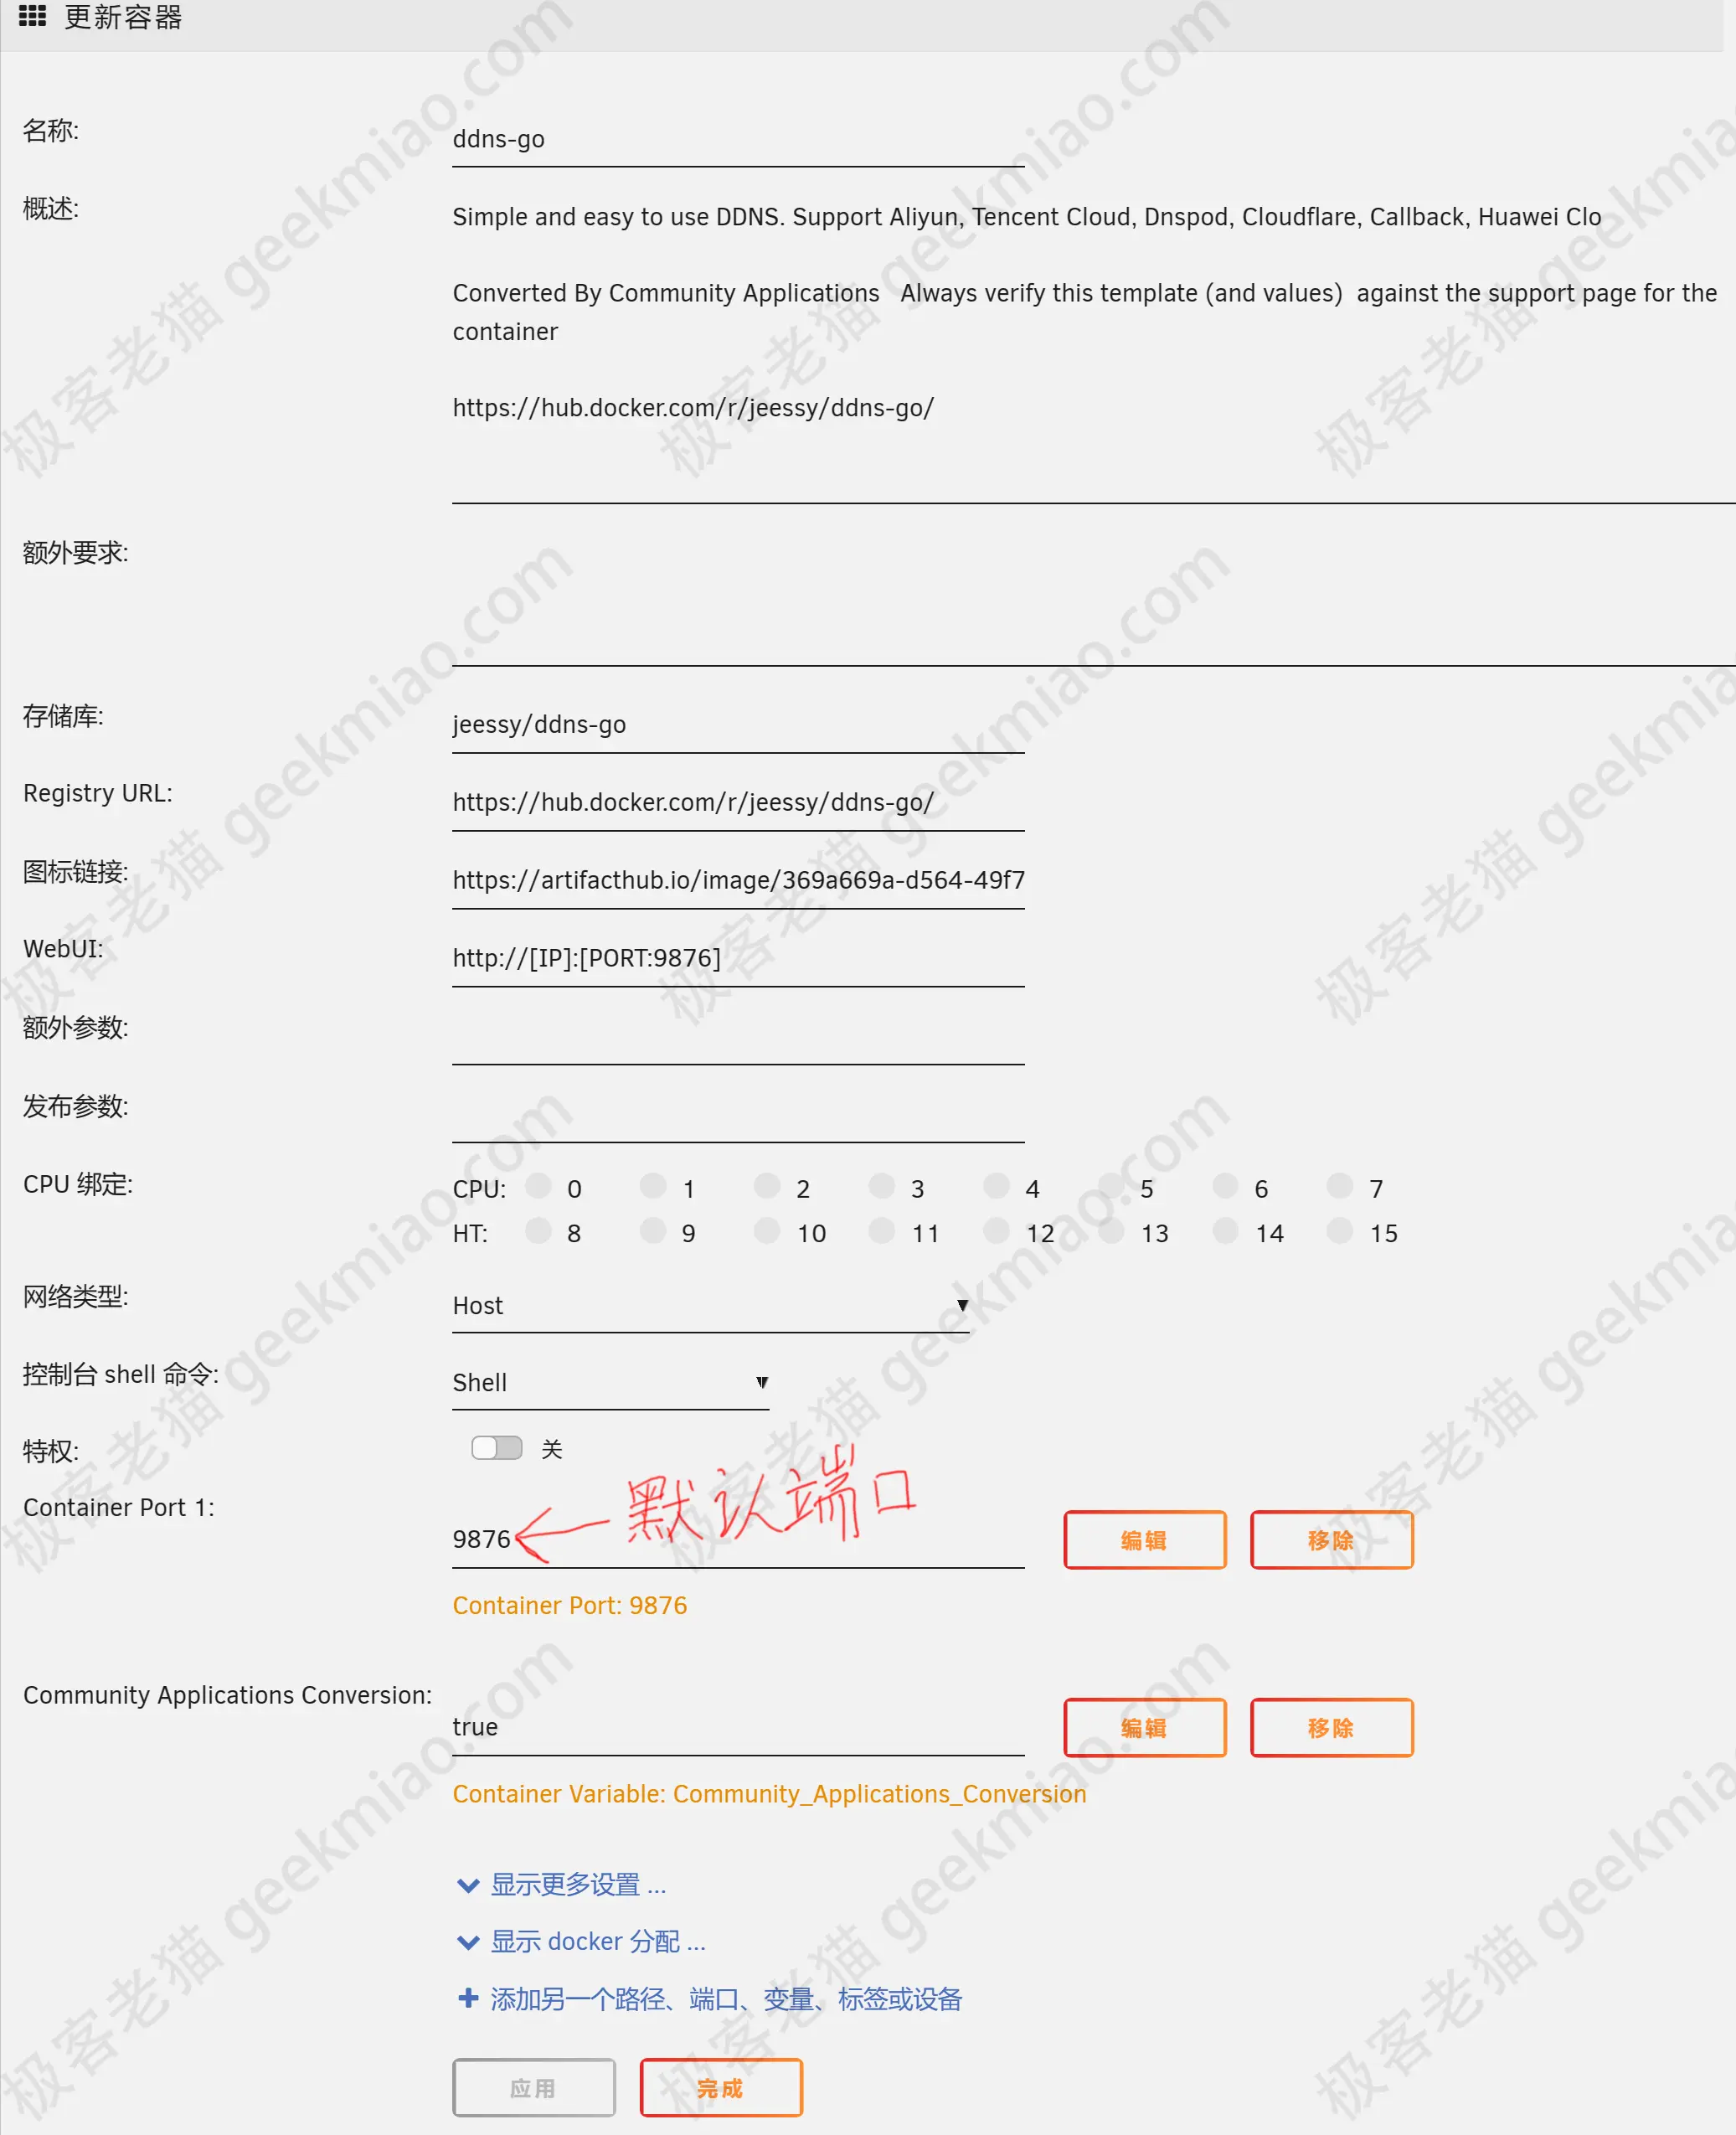The height and width of the screenshot is (2135, 1736).
Task: Click the 图标链接 artifacthub icon
Action: (739, 879)
